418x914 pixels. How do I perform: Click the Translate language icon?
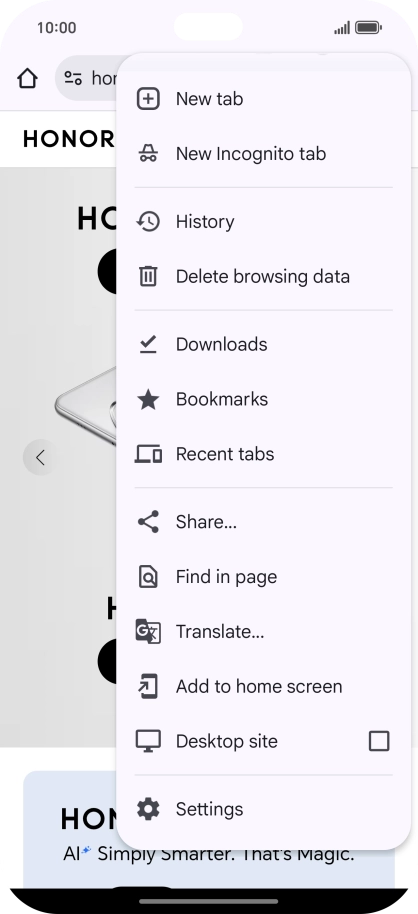(148, 631)
